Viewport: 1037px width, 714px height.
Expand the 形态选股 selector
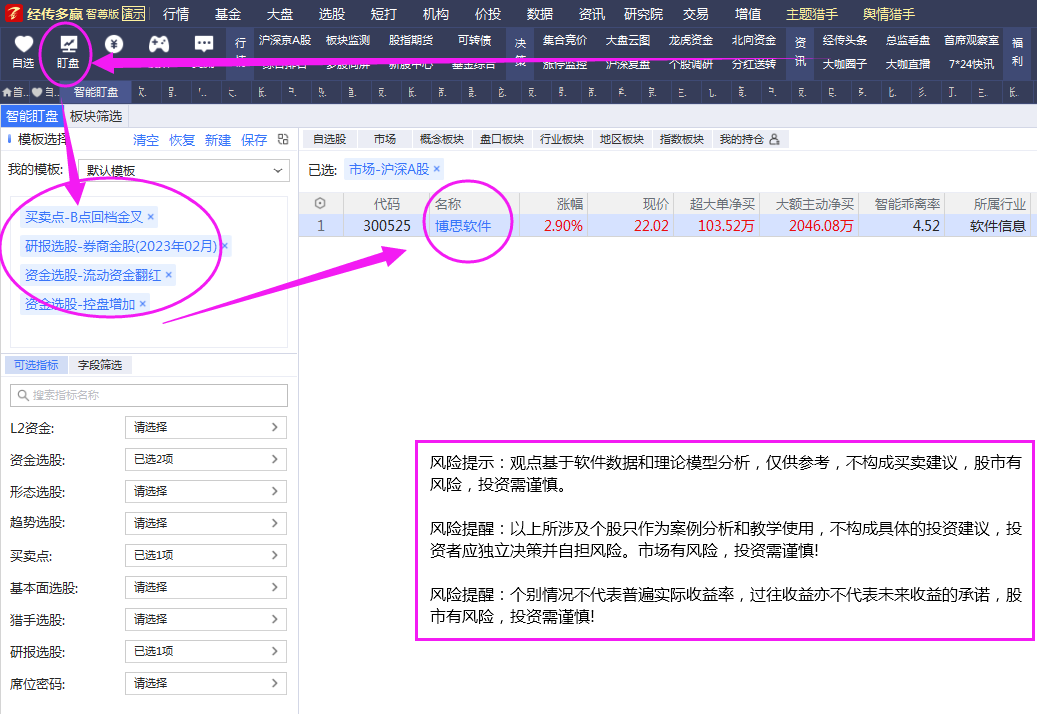point(206,491)
